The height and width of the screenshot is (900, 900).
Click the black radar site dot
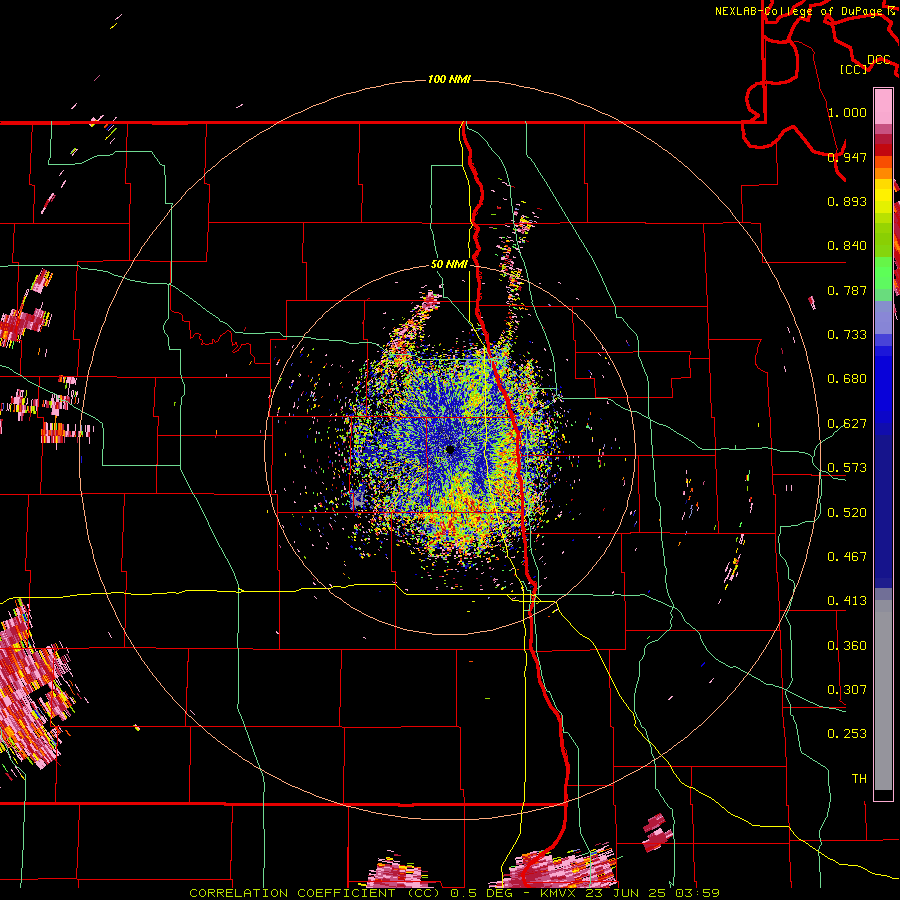(x=450, y=450)
